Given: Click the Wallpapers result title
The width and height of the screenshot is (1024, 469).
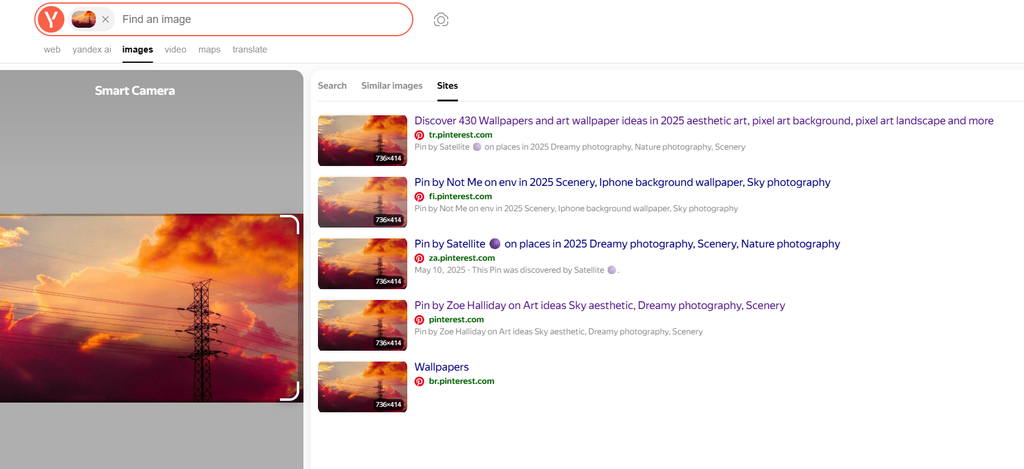Looking at the screenshot, I should [441, 367].
